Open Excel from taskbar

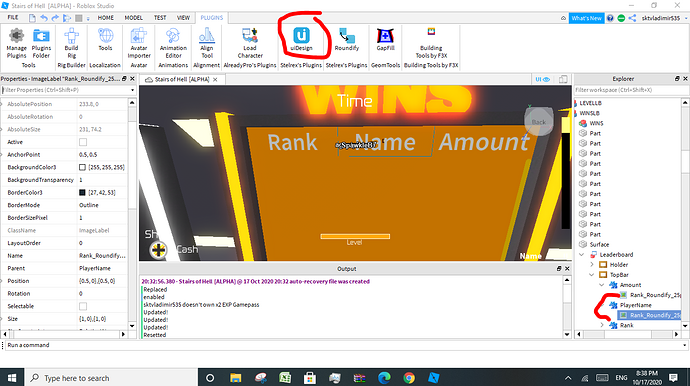pyautogui.click(x=285, y=378)
